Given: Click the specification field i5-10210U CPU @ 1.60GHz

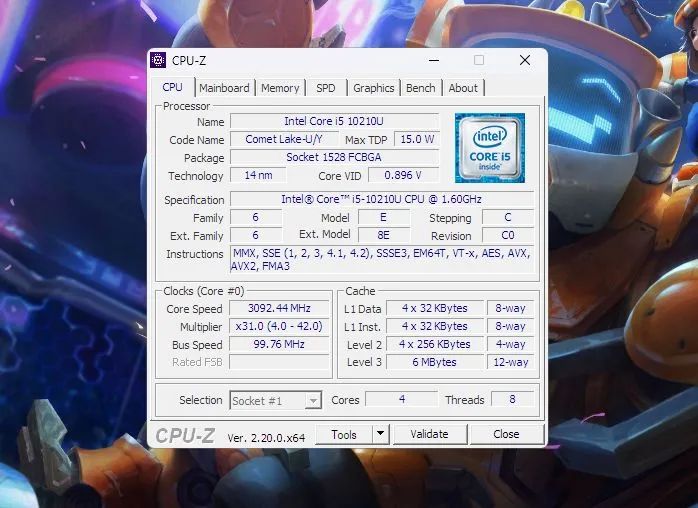Looking at the screenshot, I should click(381, 199).
